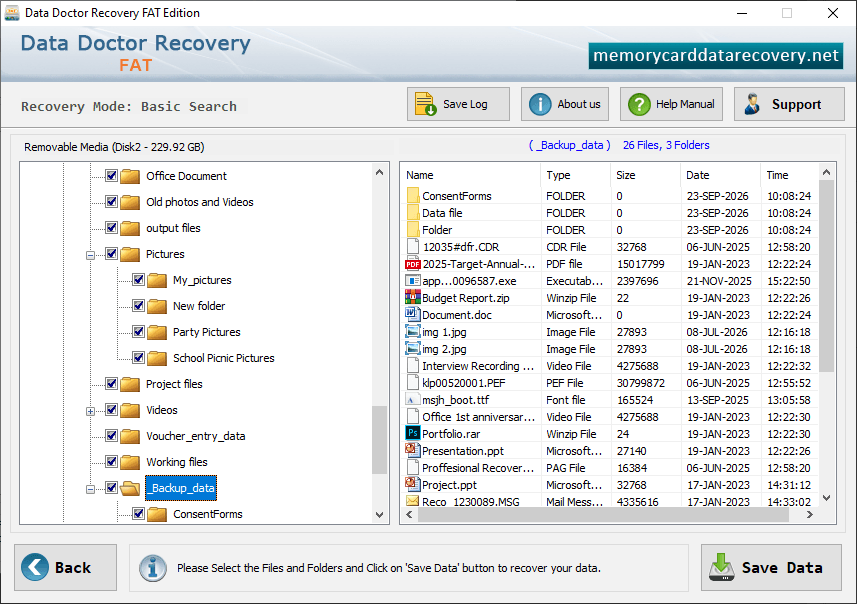This screenshot has height=604, width=857.
Task: Sort by the Type column header
Action: 558,175
